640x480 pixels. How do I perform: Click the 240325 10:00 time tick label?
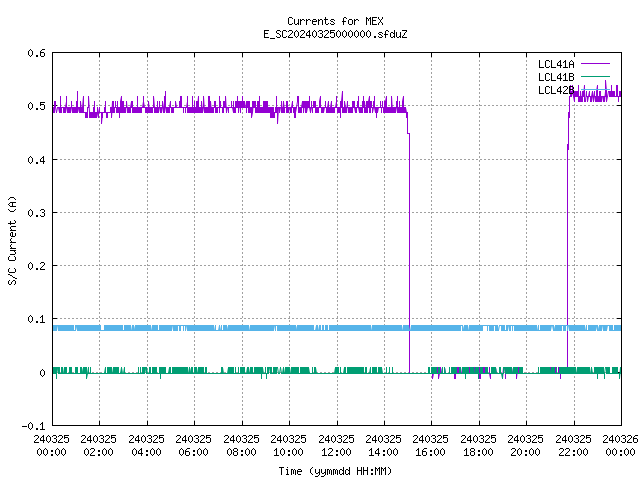coord(289,446)
